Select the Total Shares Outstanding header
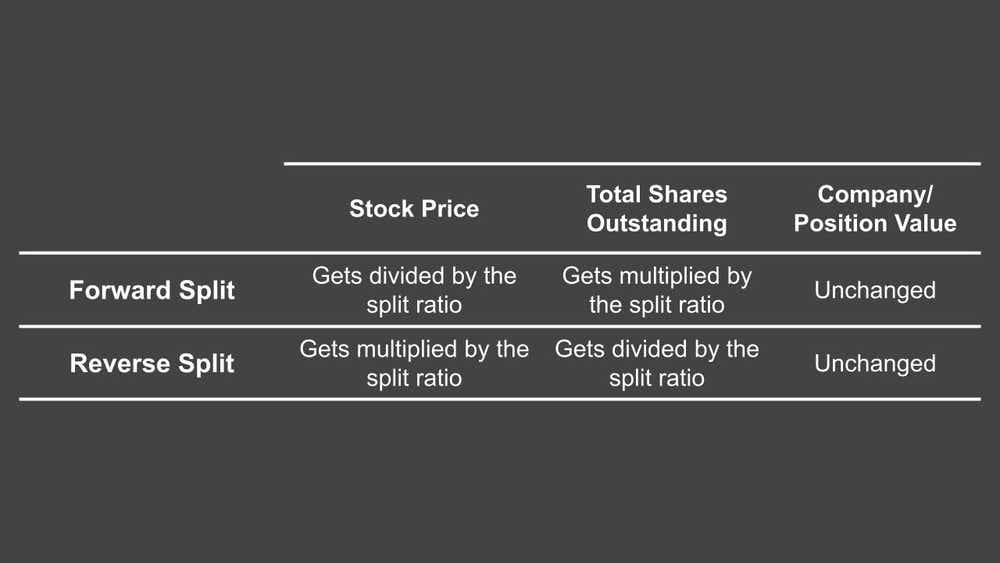 coord(656,209)
